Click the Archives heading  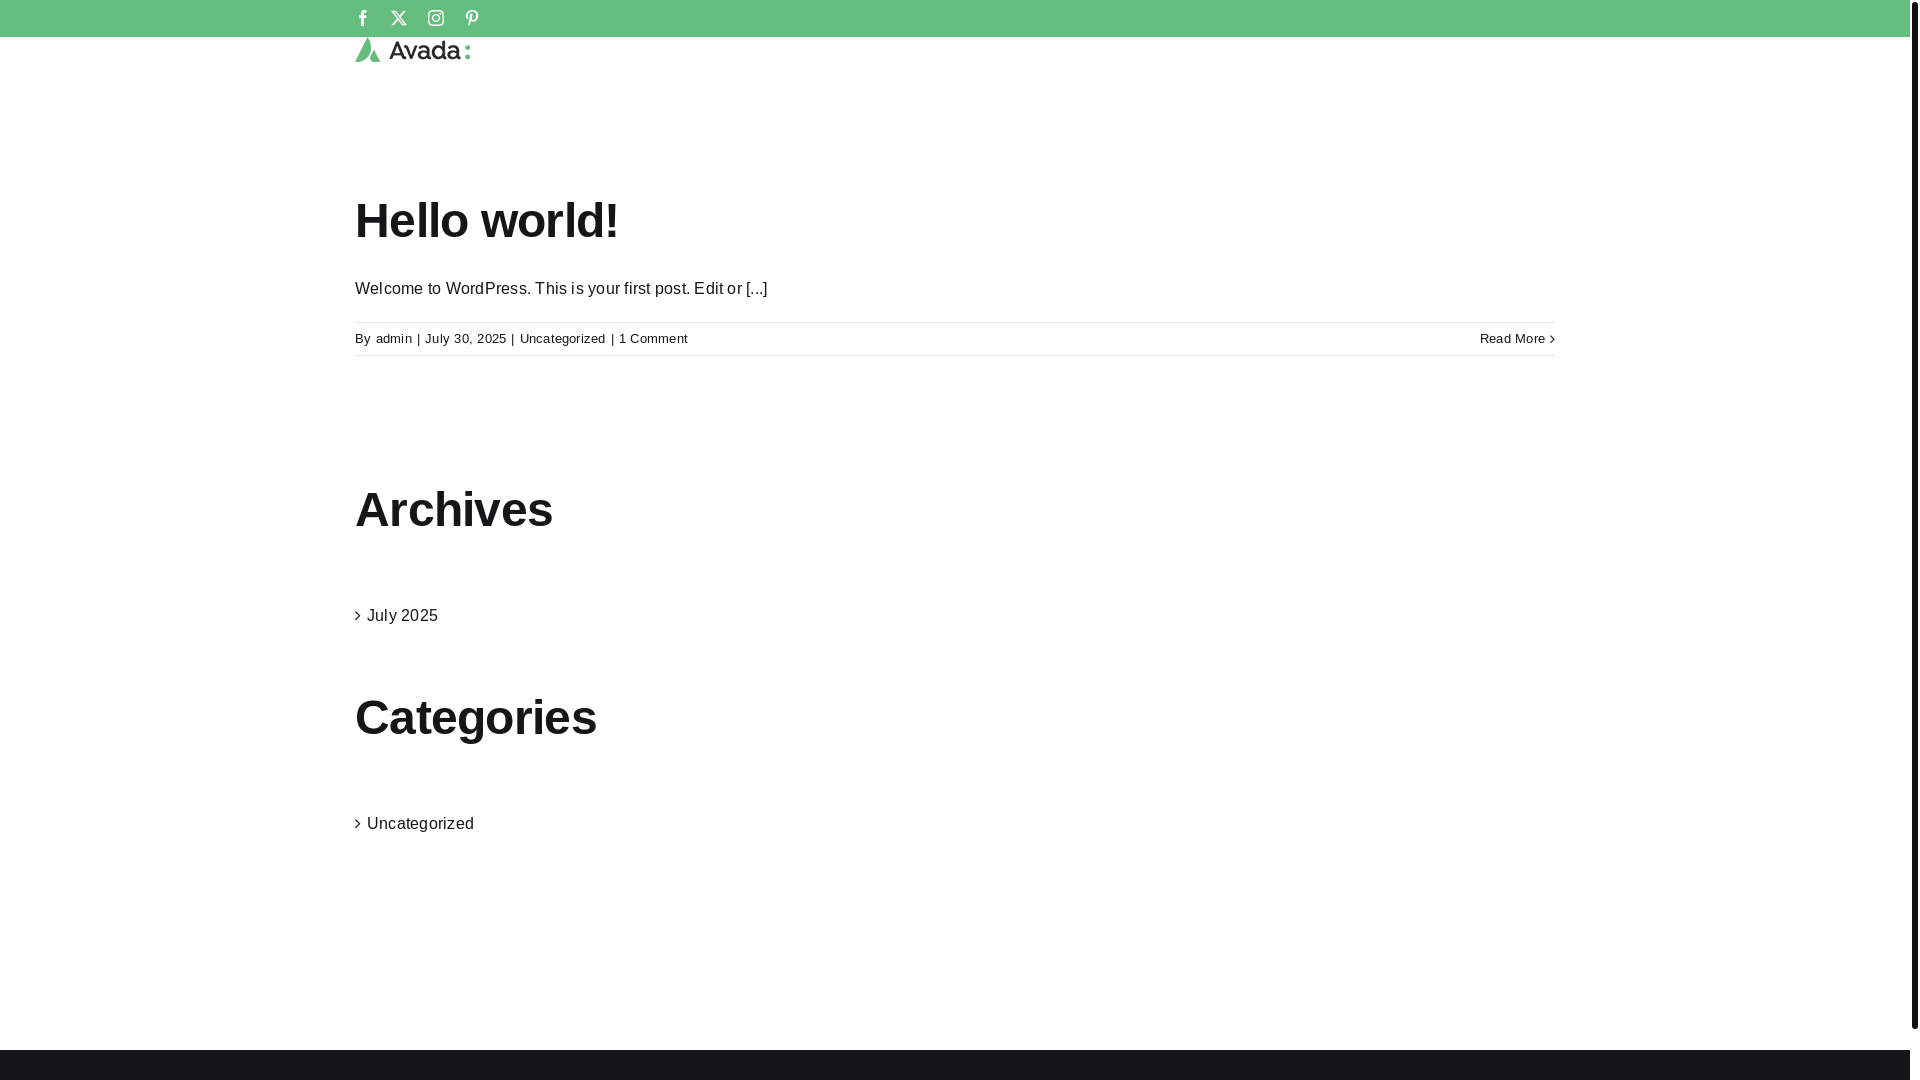(x=454, y=510)
